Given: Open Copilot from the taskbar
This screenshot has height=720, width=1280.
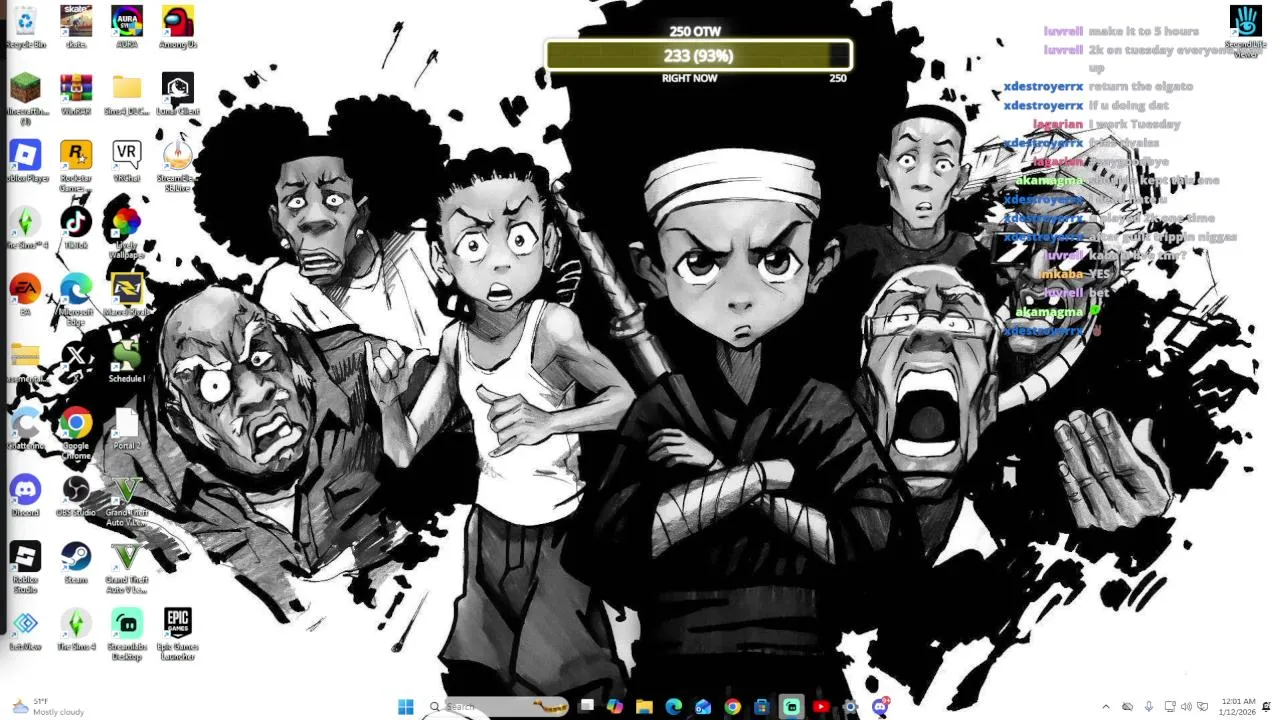Looking at the screenshot, I should pyautogui.click(x=615, y=707).
